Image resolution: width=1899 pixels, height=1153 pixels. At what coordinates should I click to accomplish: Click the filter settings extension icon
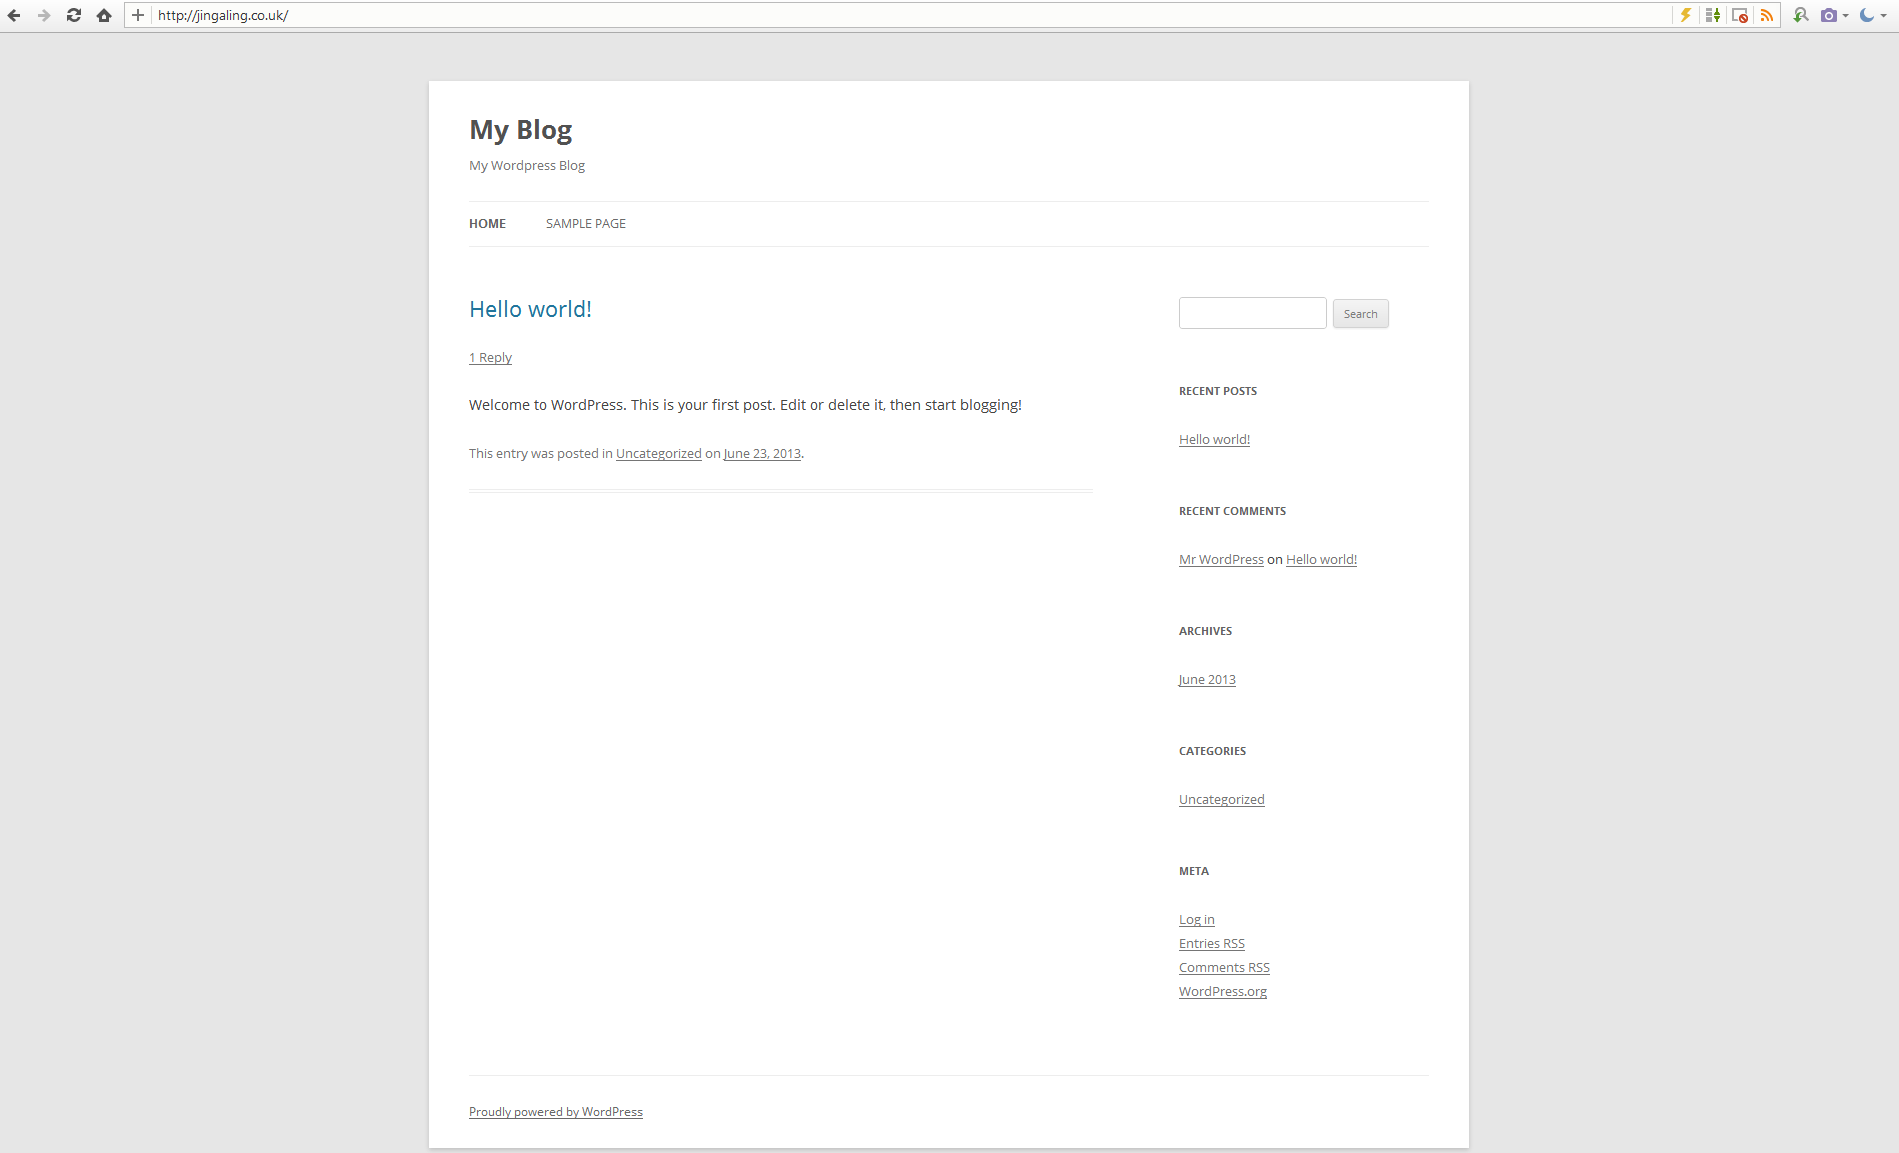pos(1713,15)
